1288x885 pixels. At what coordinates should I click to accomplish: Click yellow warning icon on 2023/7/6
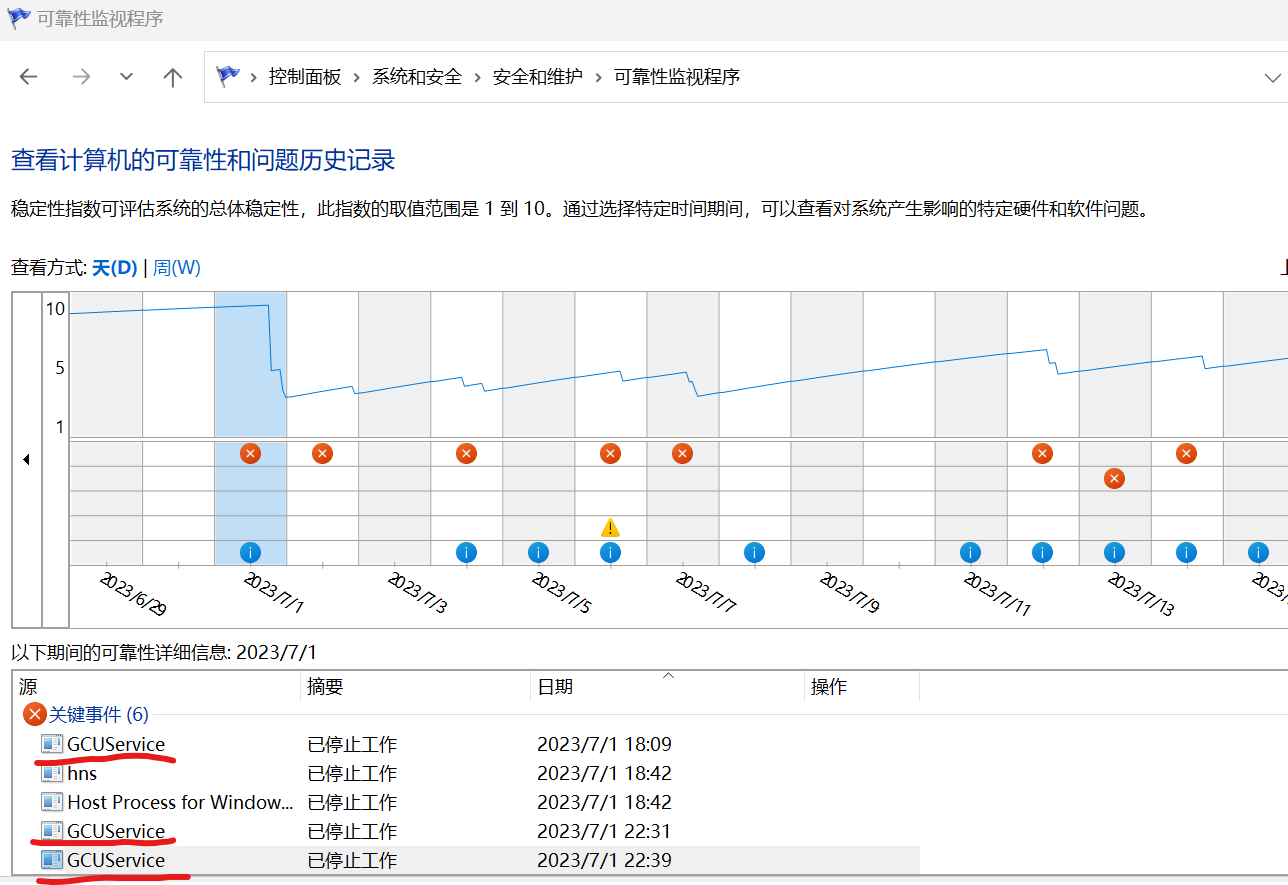pos(610,527)
